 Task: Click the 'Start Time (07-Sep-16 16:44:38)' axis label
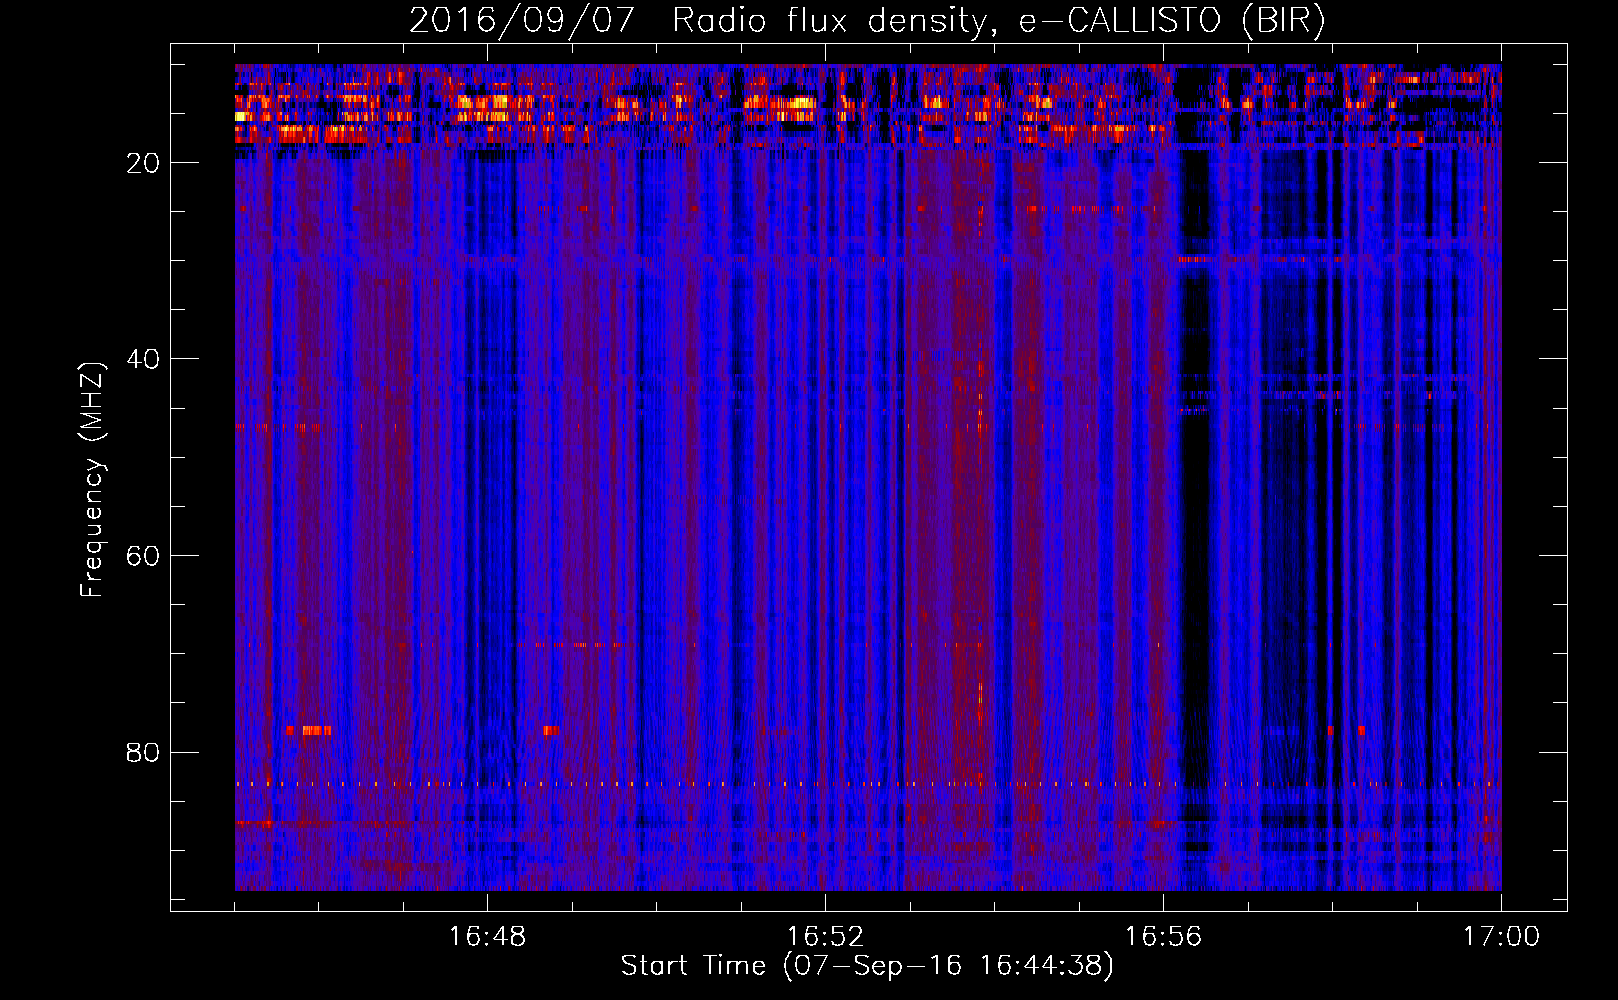[867, 966]
